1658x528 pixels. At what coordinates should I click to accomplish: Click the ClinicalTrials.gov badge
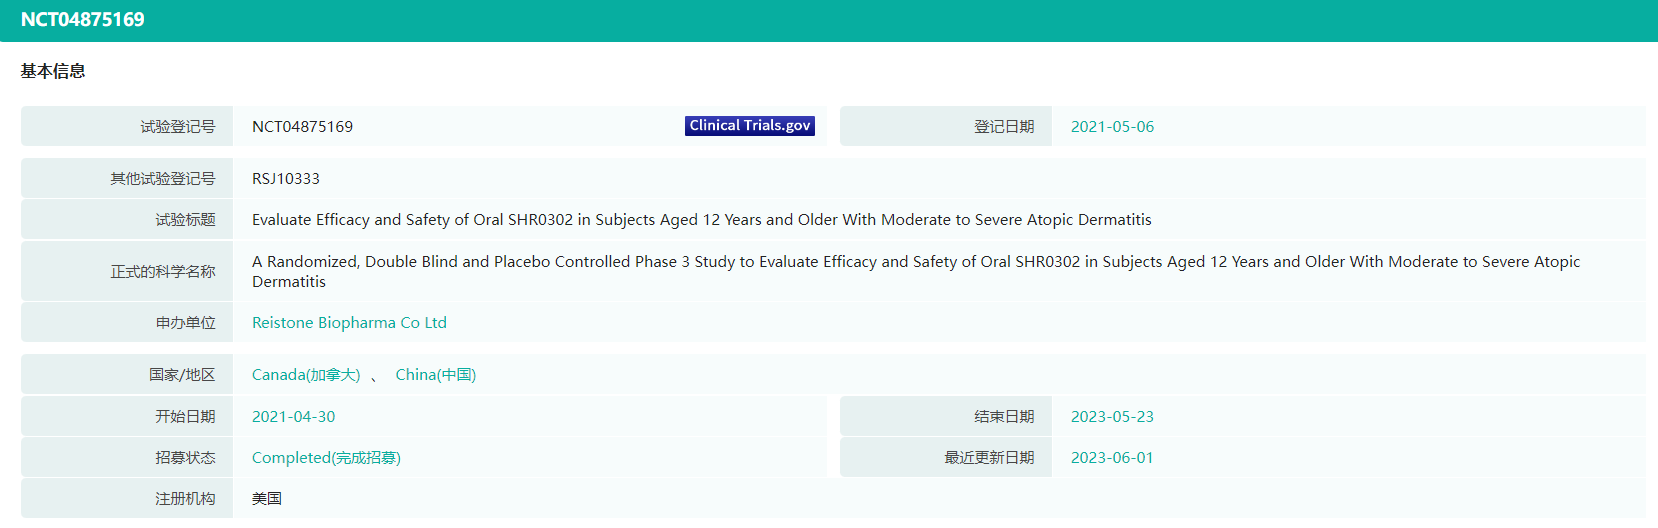[750, 126]
